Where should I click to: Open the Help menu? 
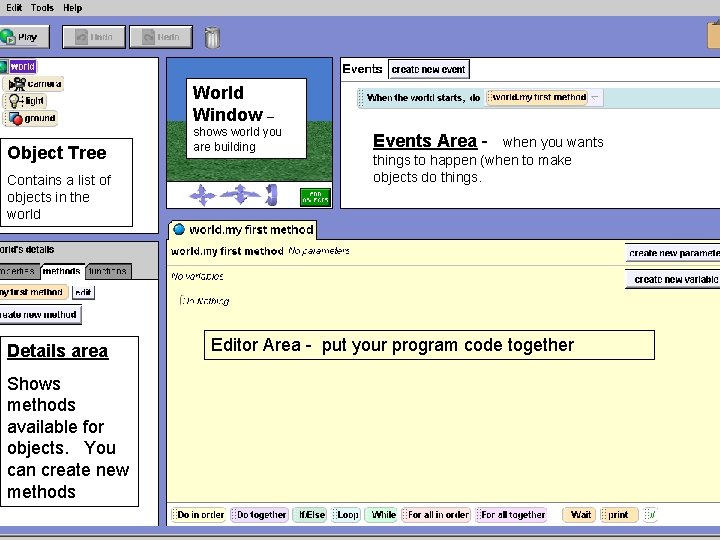(x=73, y=8)
